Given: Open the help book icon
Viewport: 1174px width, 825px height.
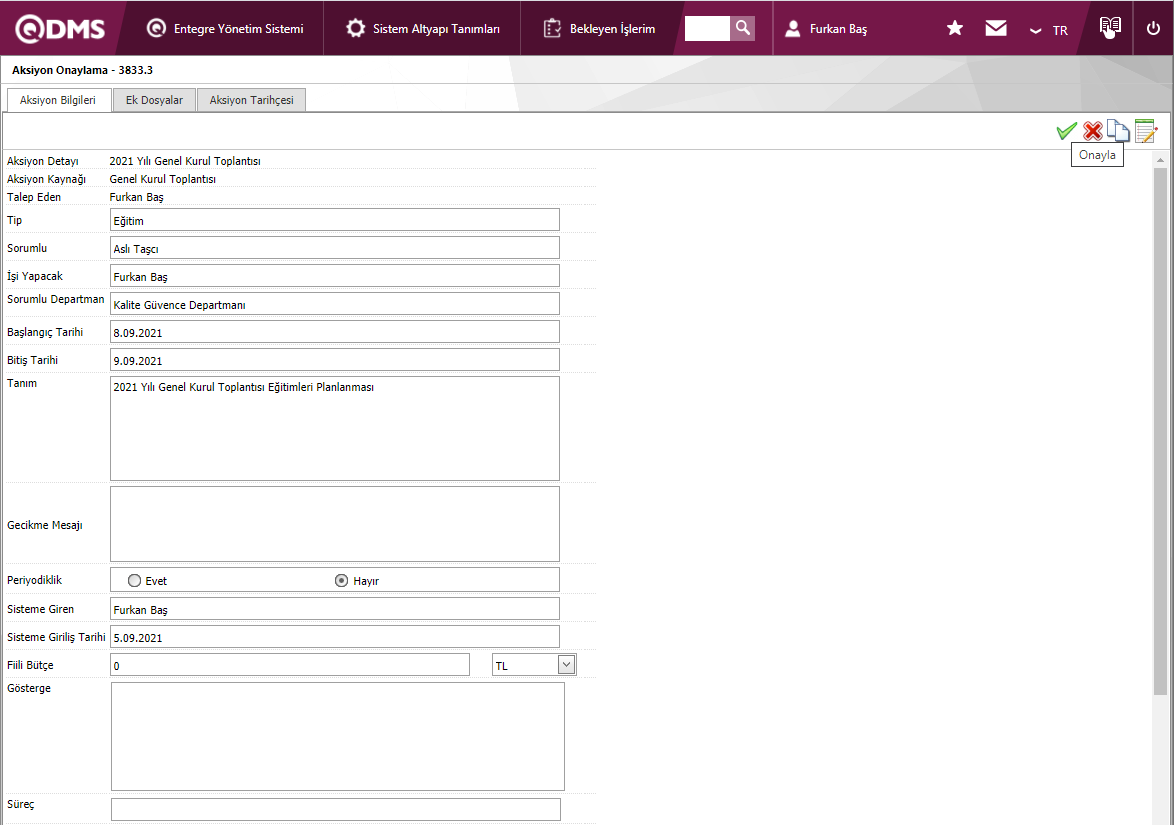Looking at the screenshot, I should 1110,28.
